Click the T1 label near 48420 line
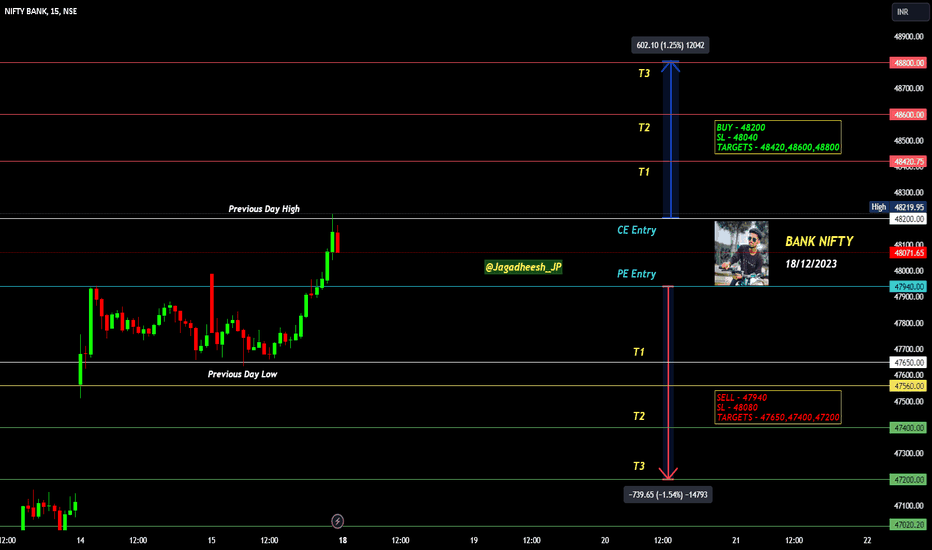Viewport: 932px width, 550px height. pos(644,172)
